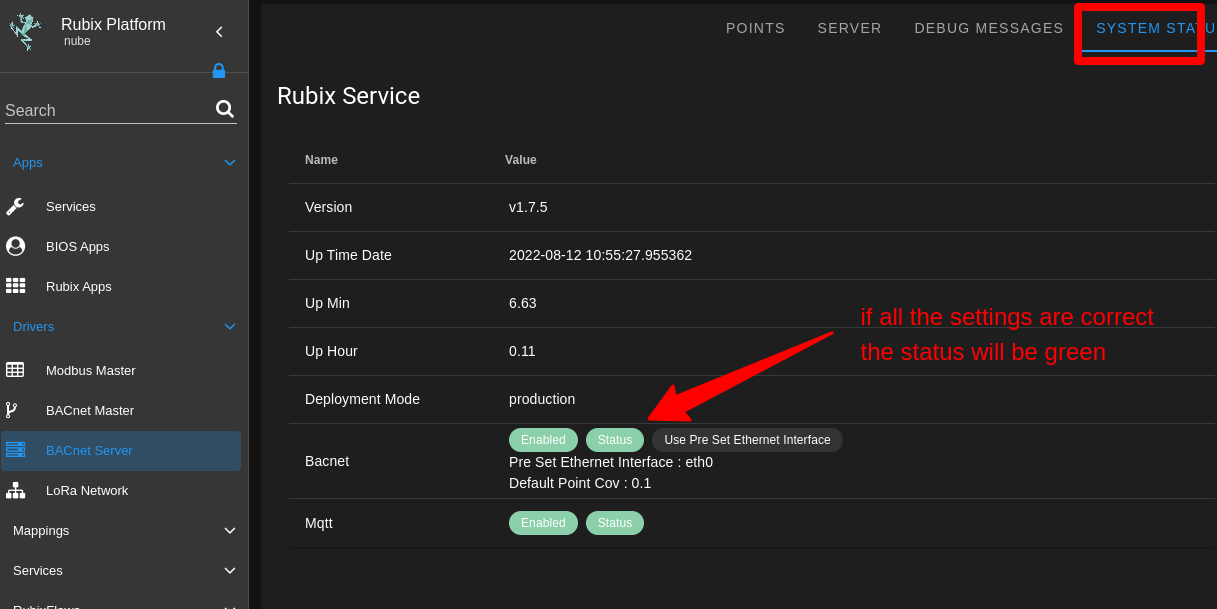This screenshot has width=1217, height=609.
Task: Click the blue lock icon
Action: point(219,71)
